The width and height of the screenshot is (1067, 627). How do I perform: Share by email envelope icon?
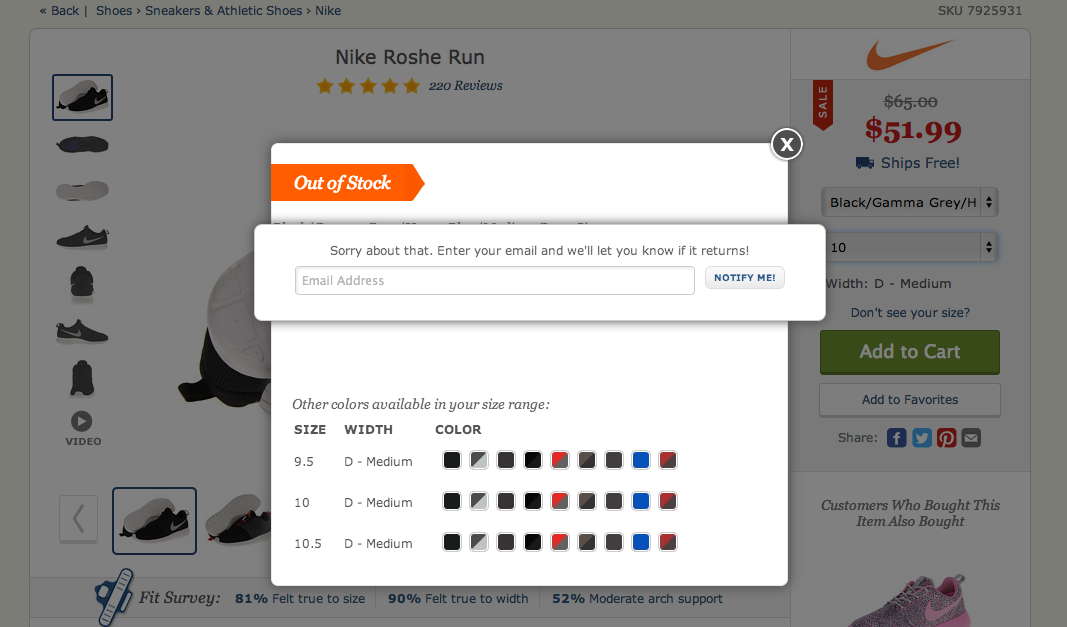(x=971, y=438)
